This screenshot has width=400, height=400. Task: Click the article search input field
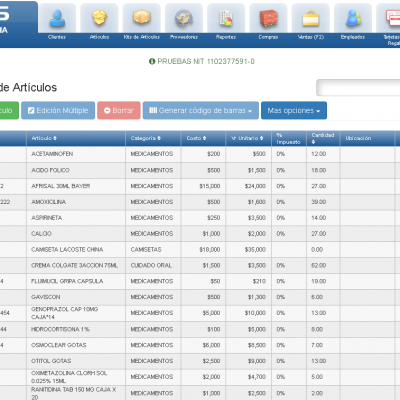pos(358,88)
